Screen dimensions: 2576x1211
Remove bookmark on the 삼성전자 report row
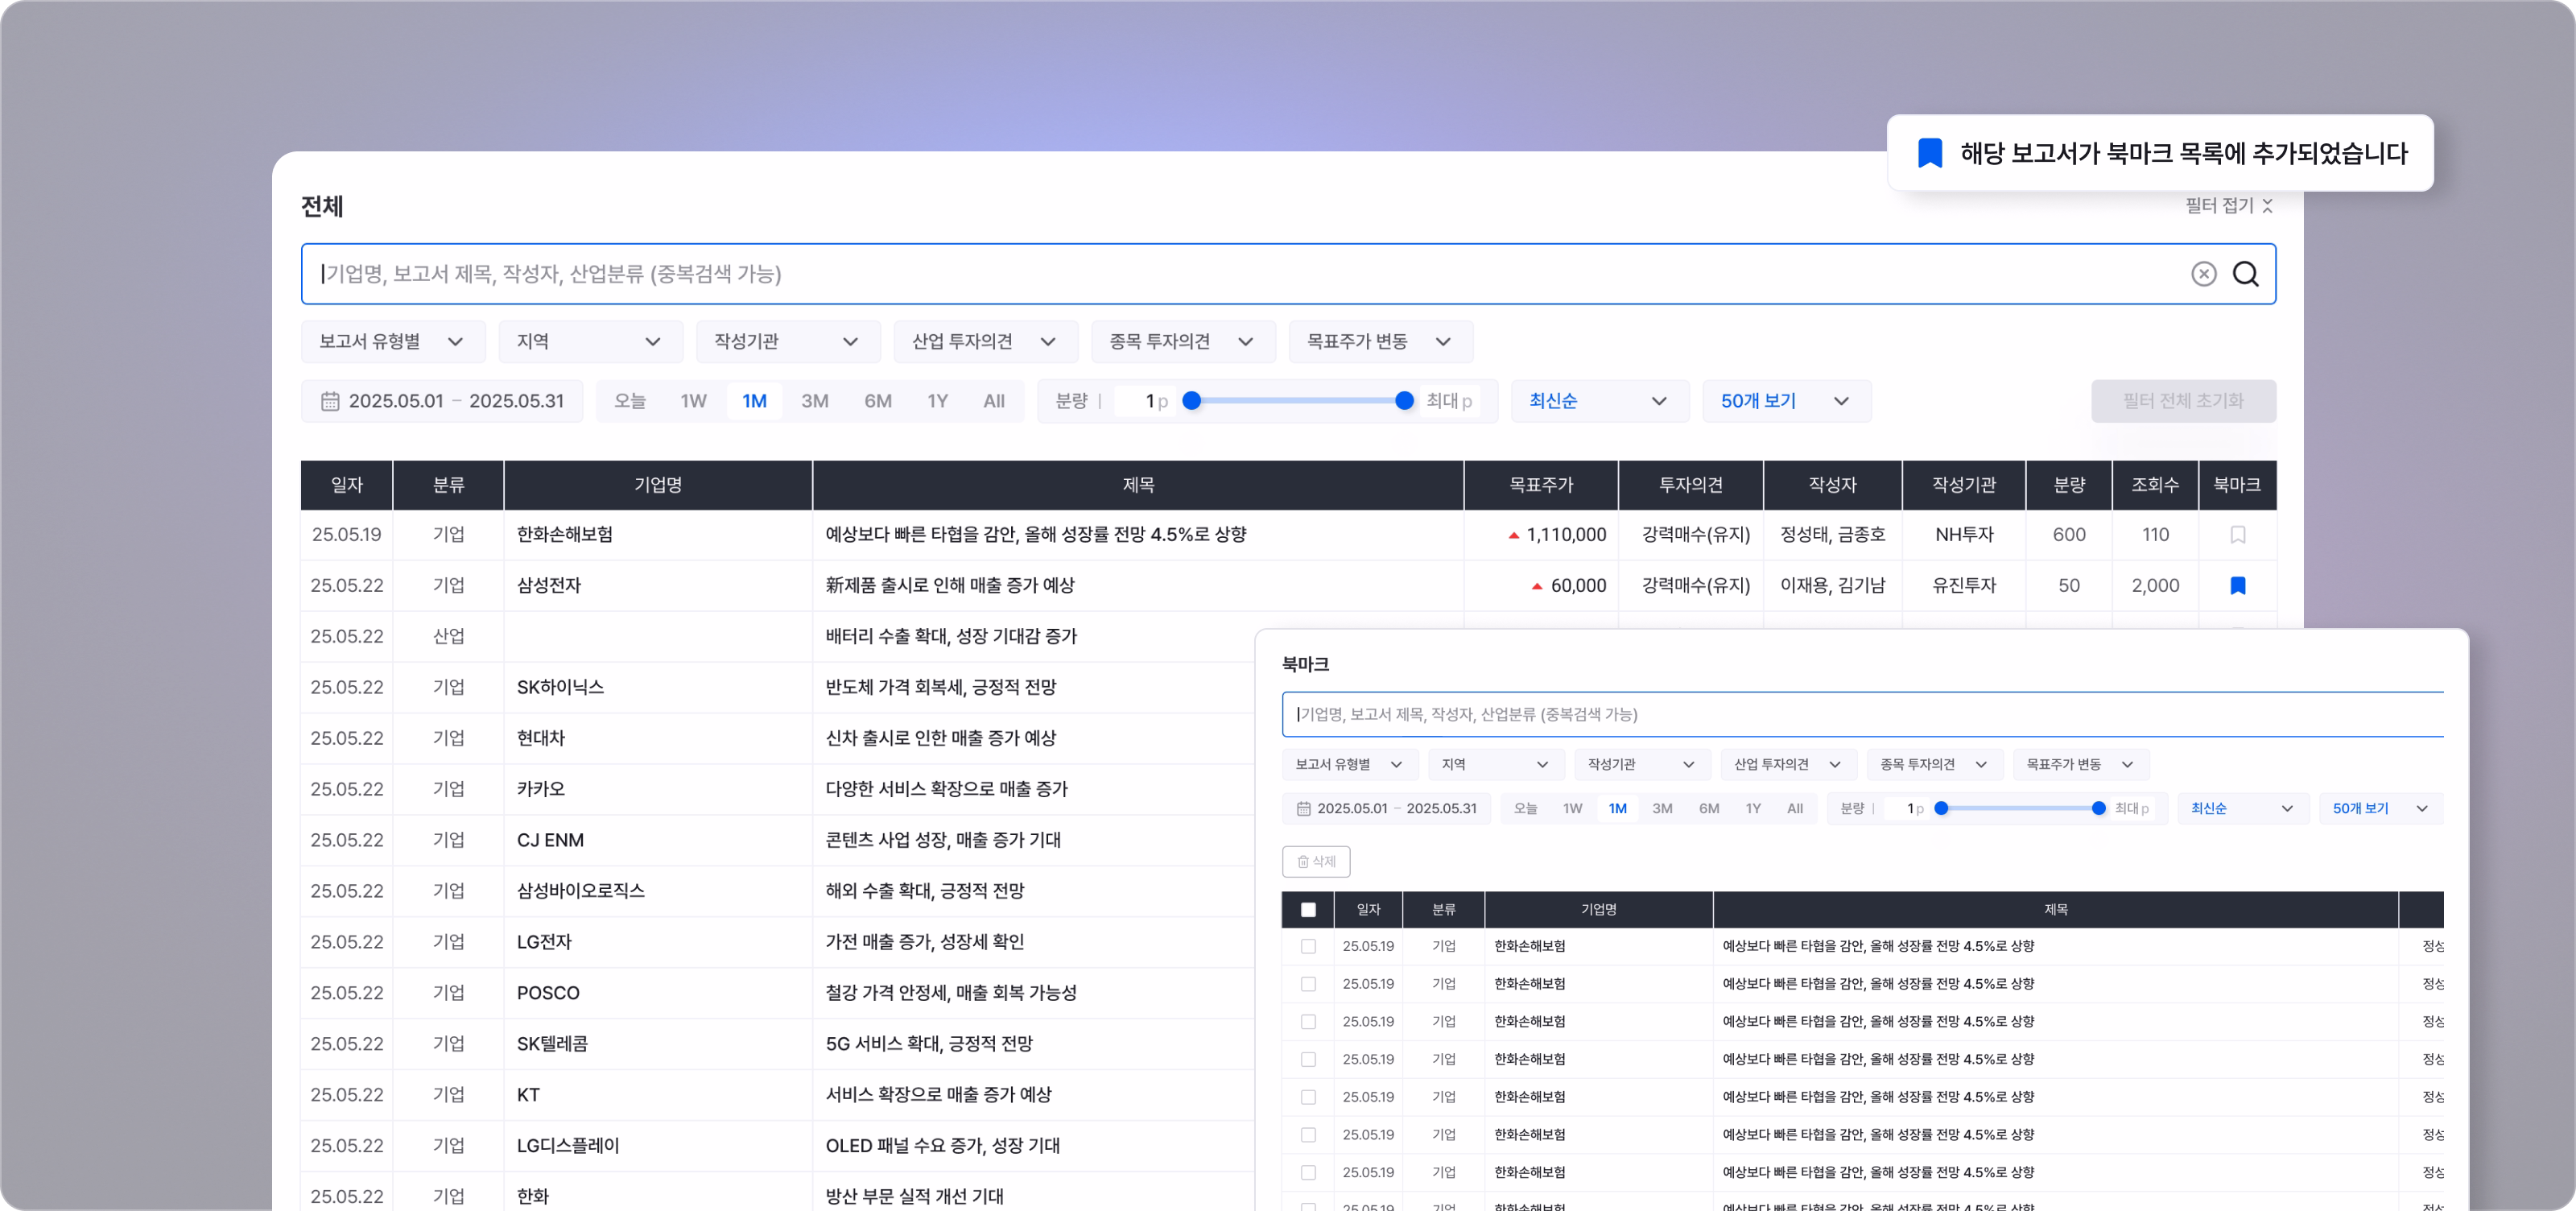pyautogui.click(x=2237, y=586)
